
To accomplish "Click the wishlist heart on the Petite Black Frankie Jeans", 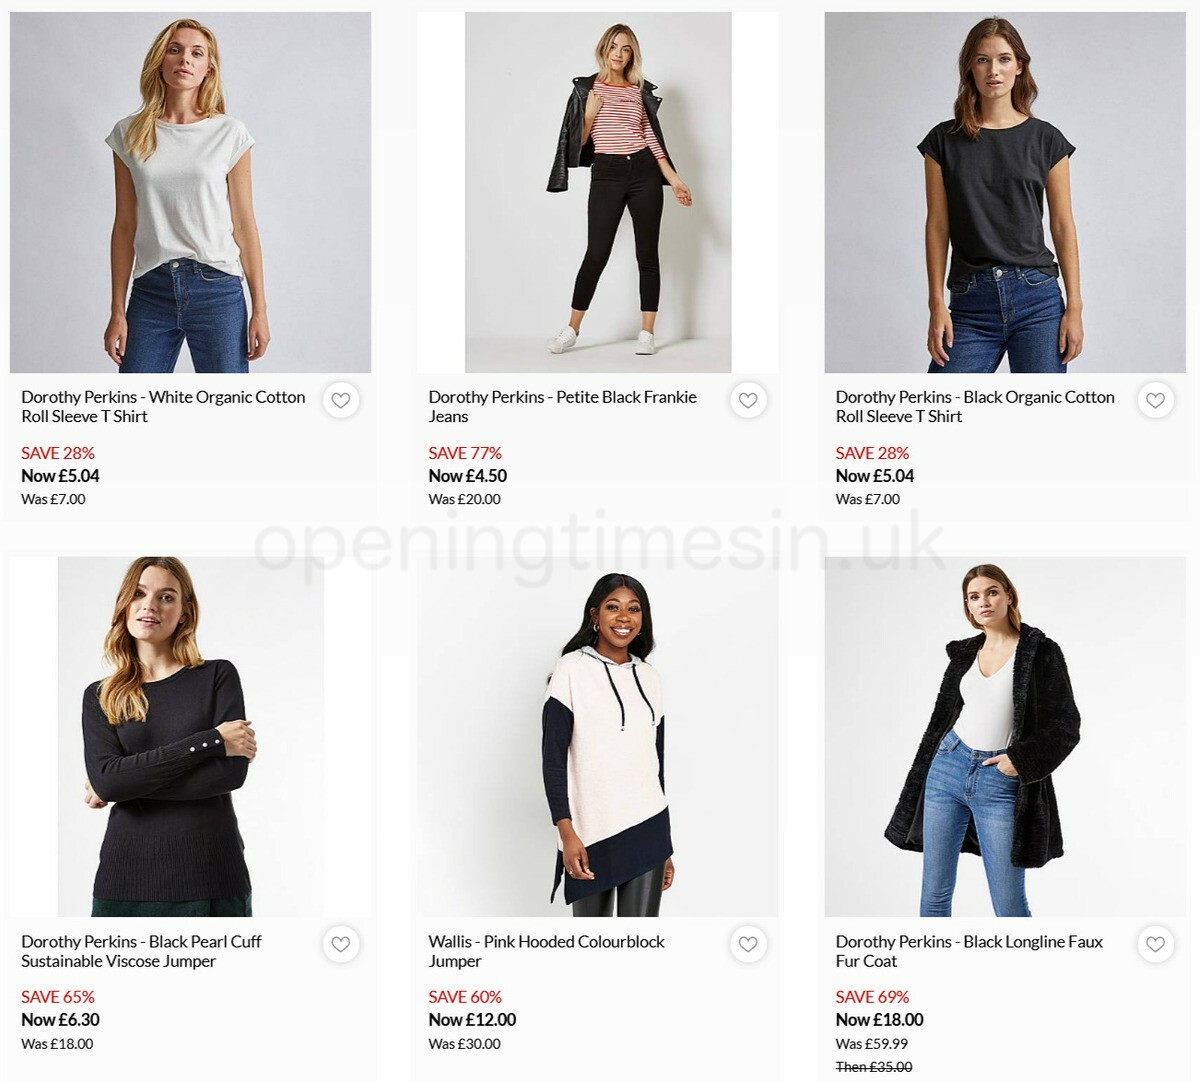I will click(748, 400).
